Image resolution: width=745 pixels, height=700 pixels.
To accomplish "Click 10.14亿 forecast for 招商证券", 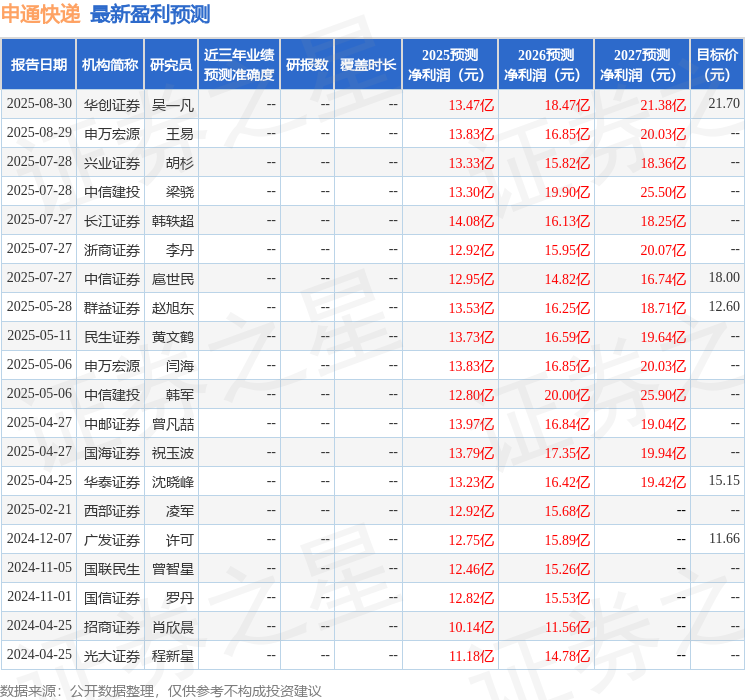I will pyautogui.click(x=471, y=627).
